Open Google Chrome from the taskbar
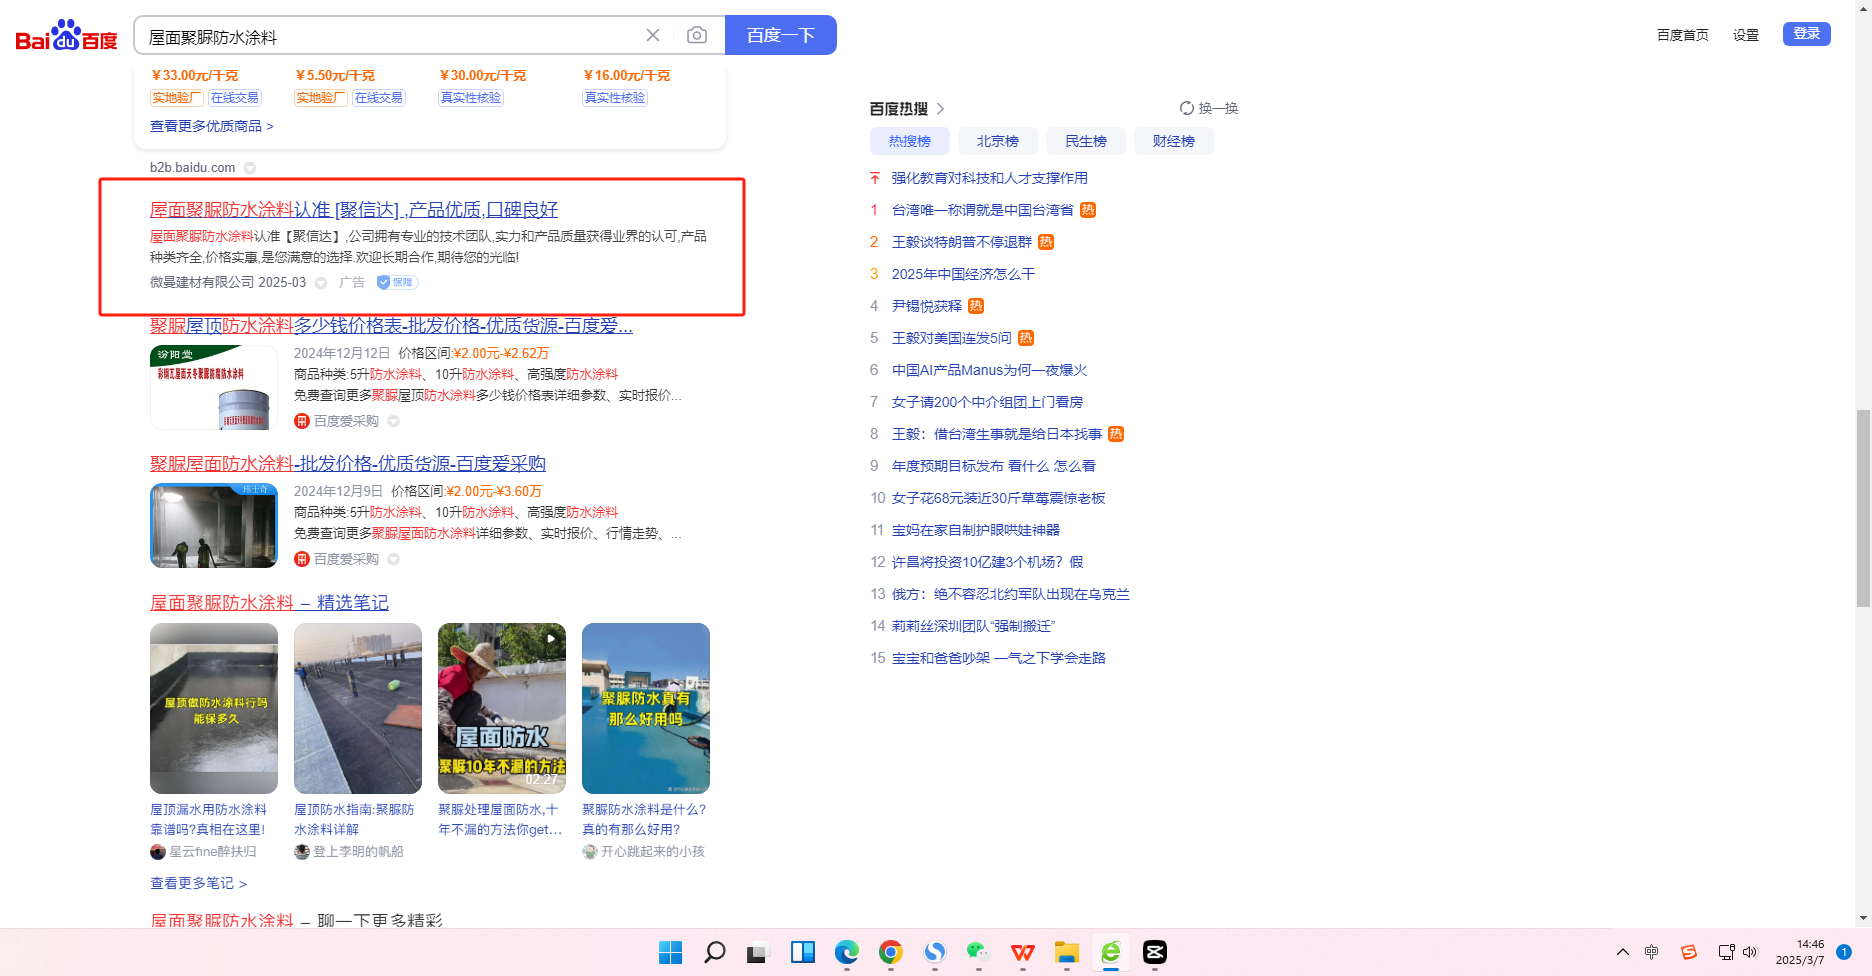The image size is (1872, 976). point(890,952)
